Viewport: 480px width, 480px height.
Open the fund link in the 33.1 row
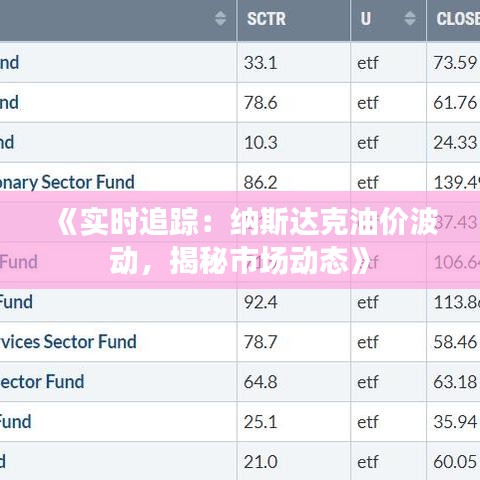(9, 63)
